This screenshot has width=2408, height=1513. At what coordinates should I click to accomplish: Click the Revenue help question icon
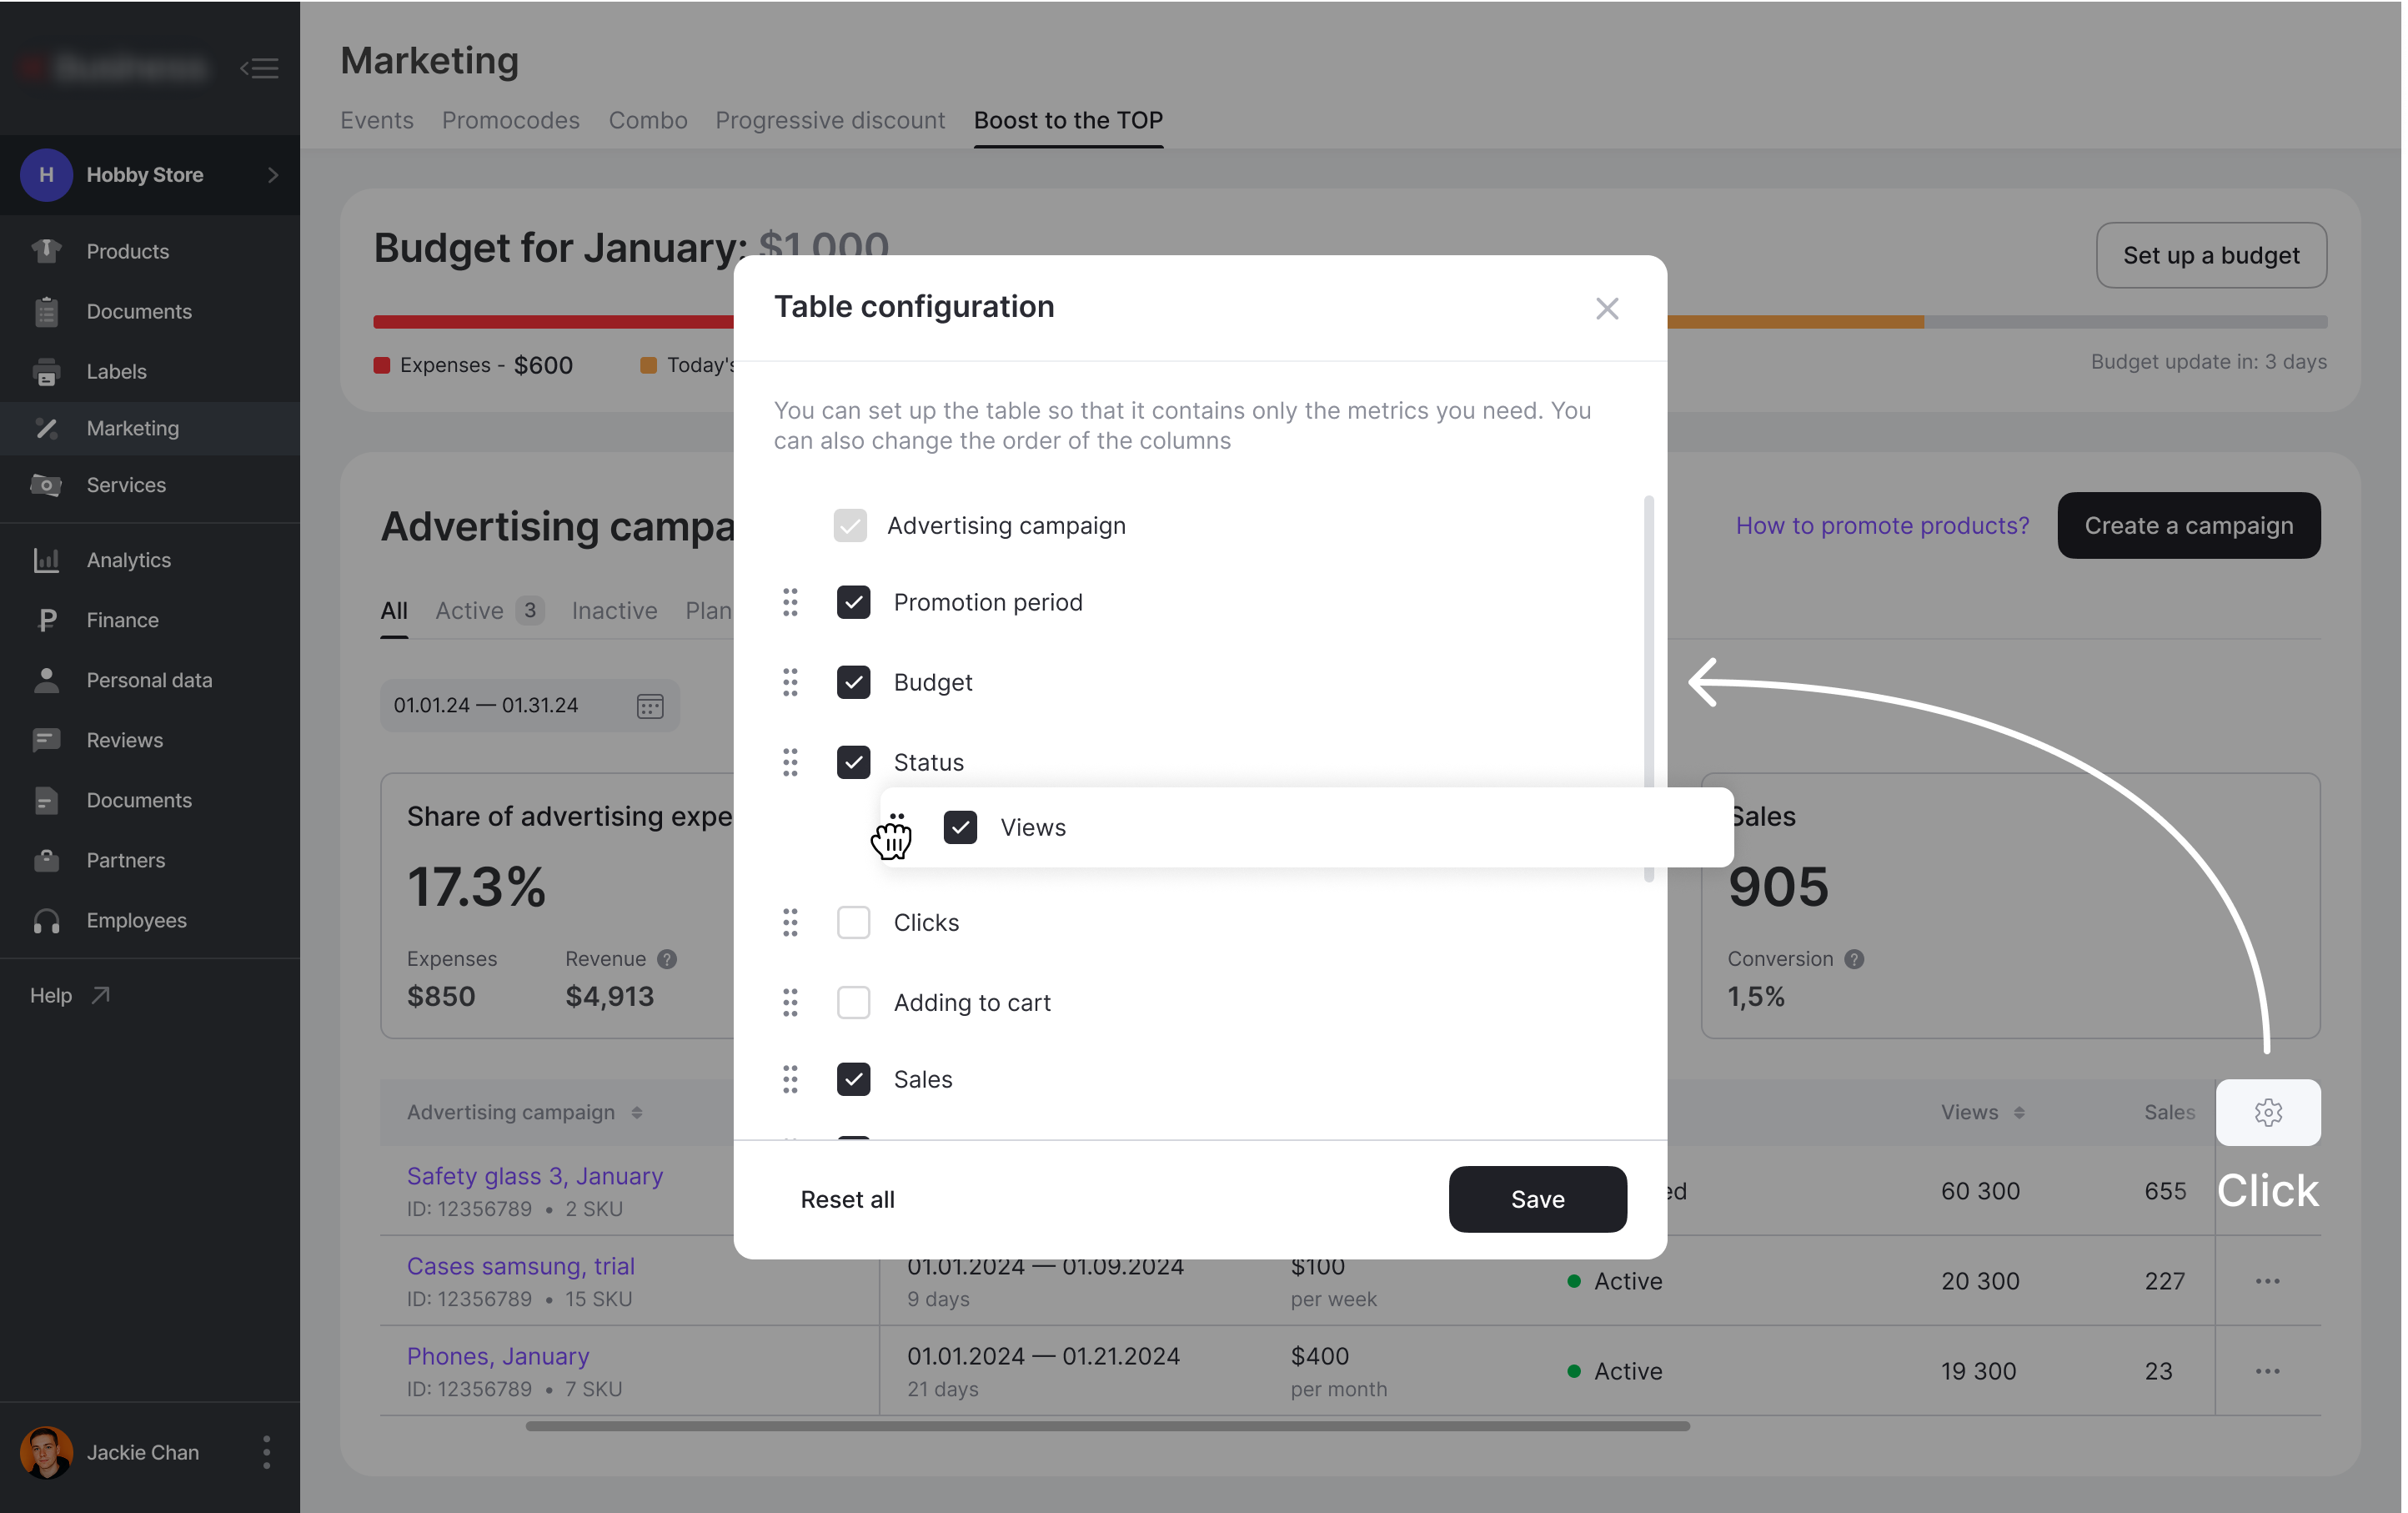tap(667, 959)
